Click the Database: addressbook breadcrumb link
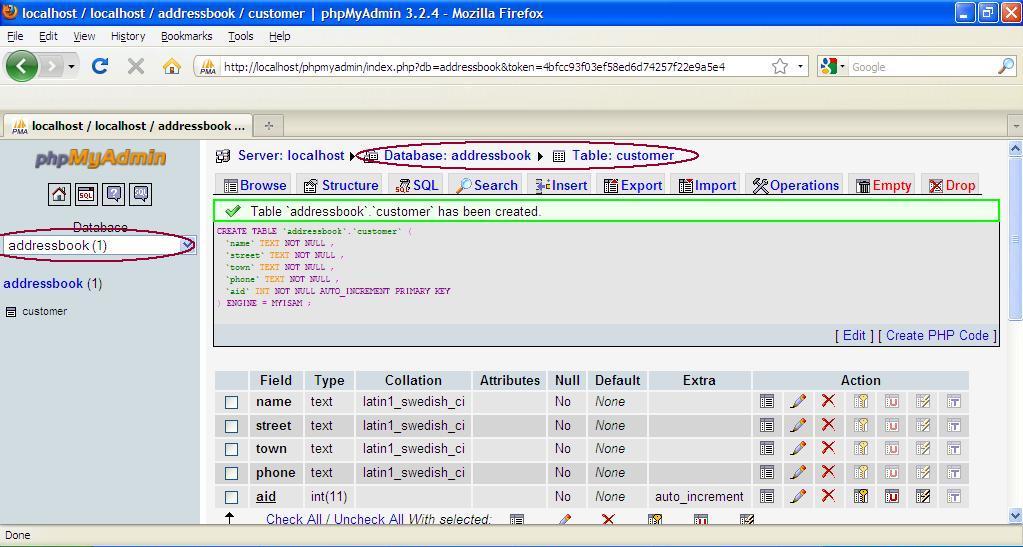Screen dimensions: 1023x547 (457, 155)
